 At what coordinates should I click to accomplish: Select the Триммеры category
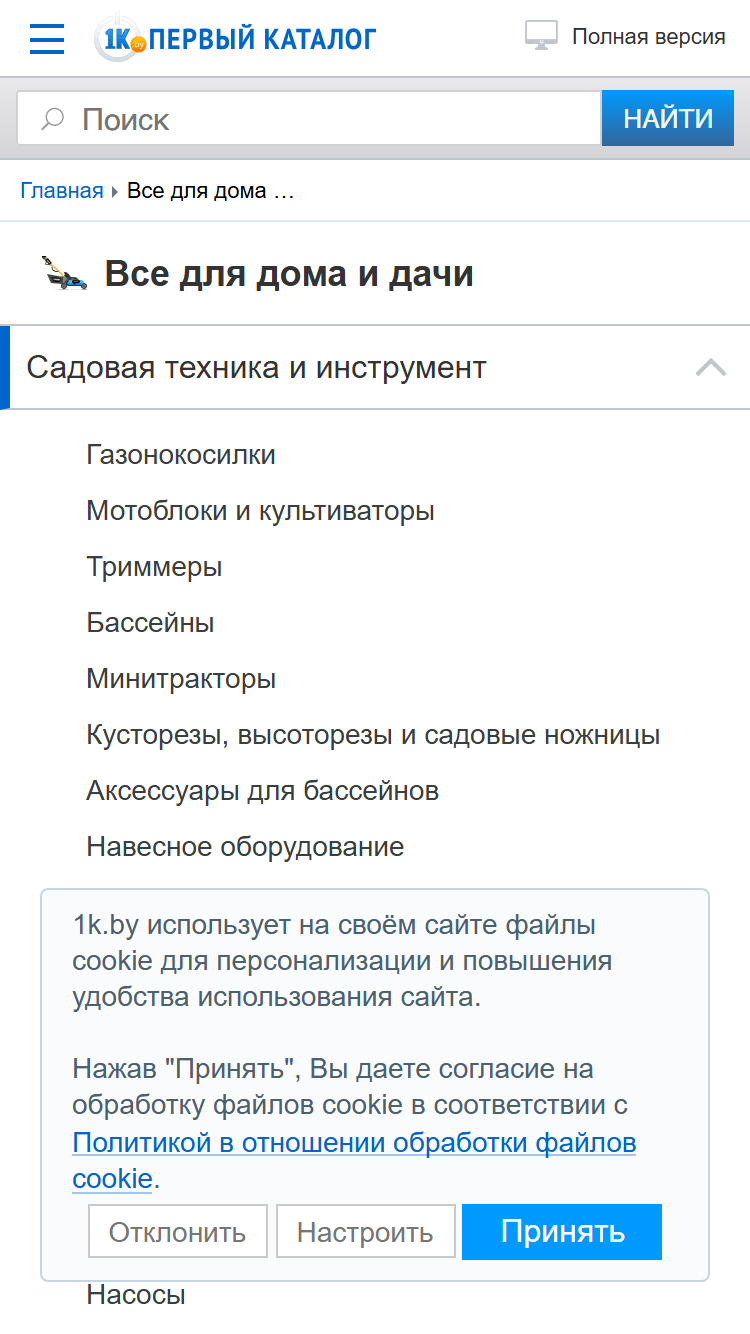154,567
